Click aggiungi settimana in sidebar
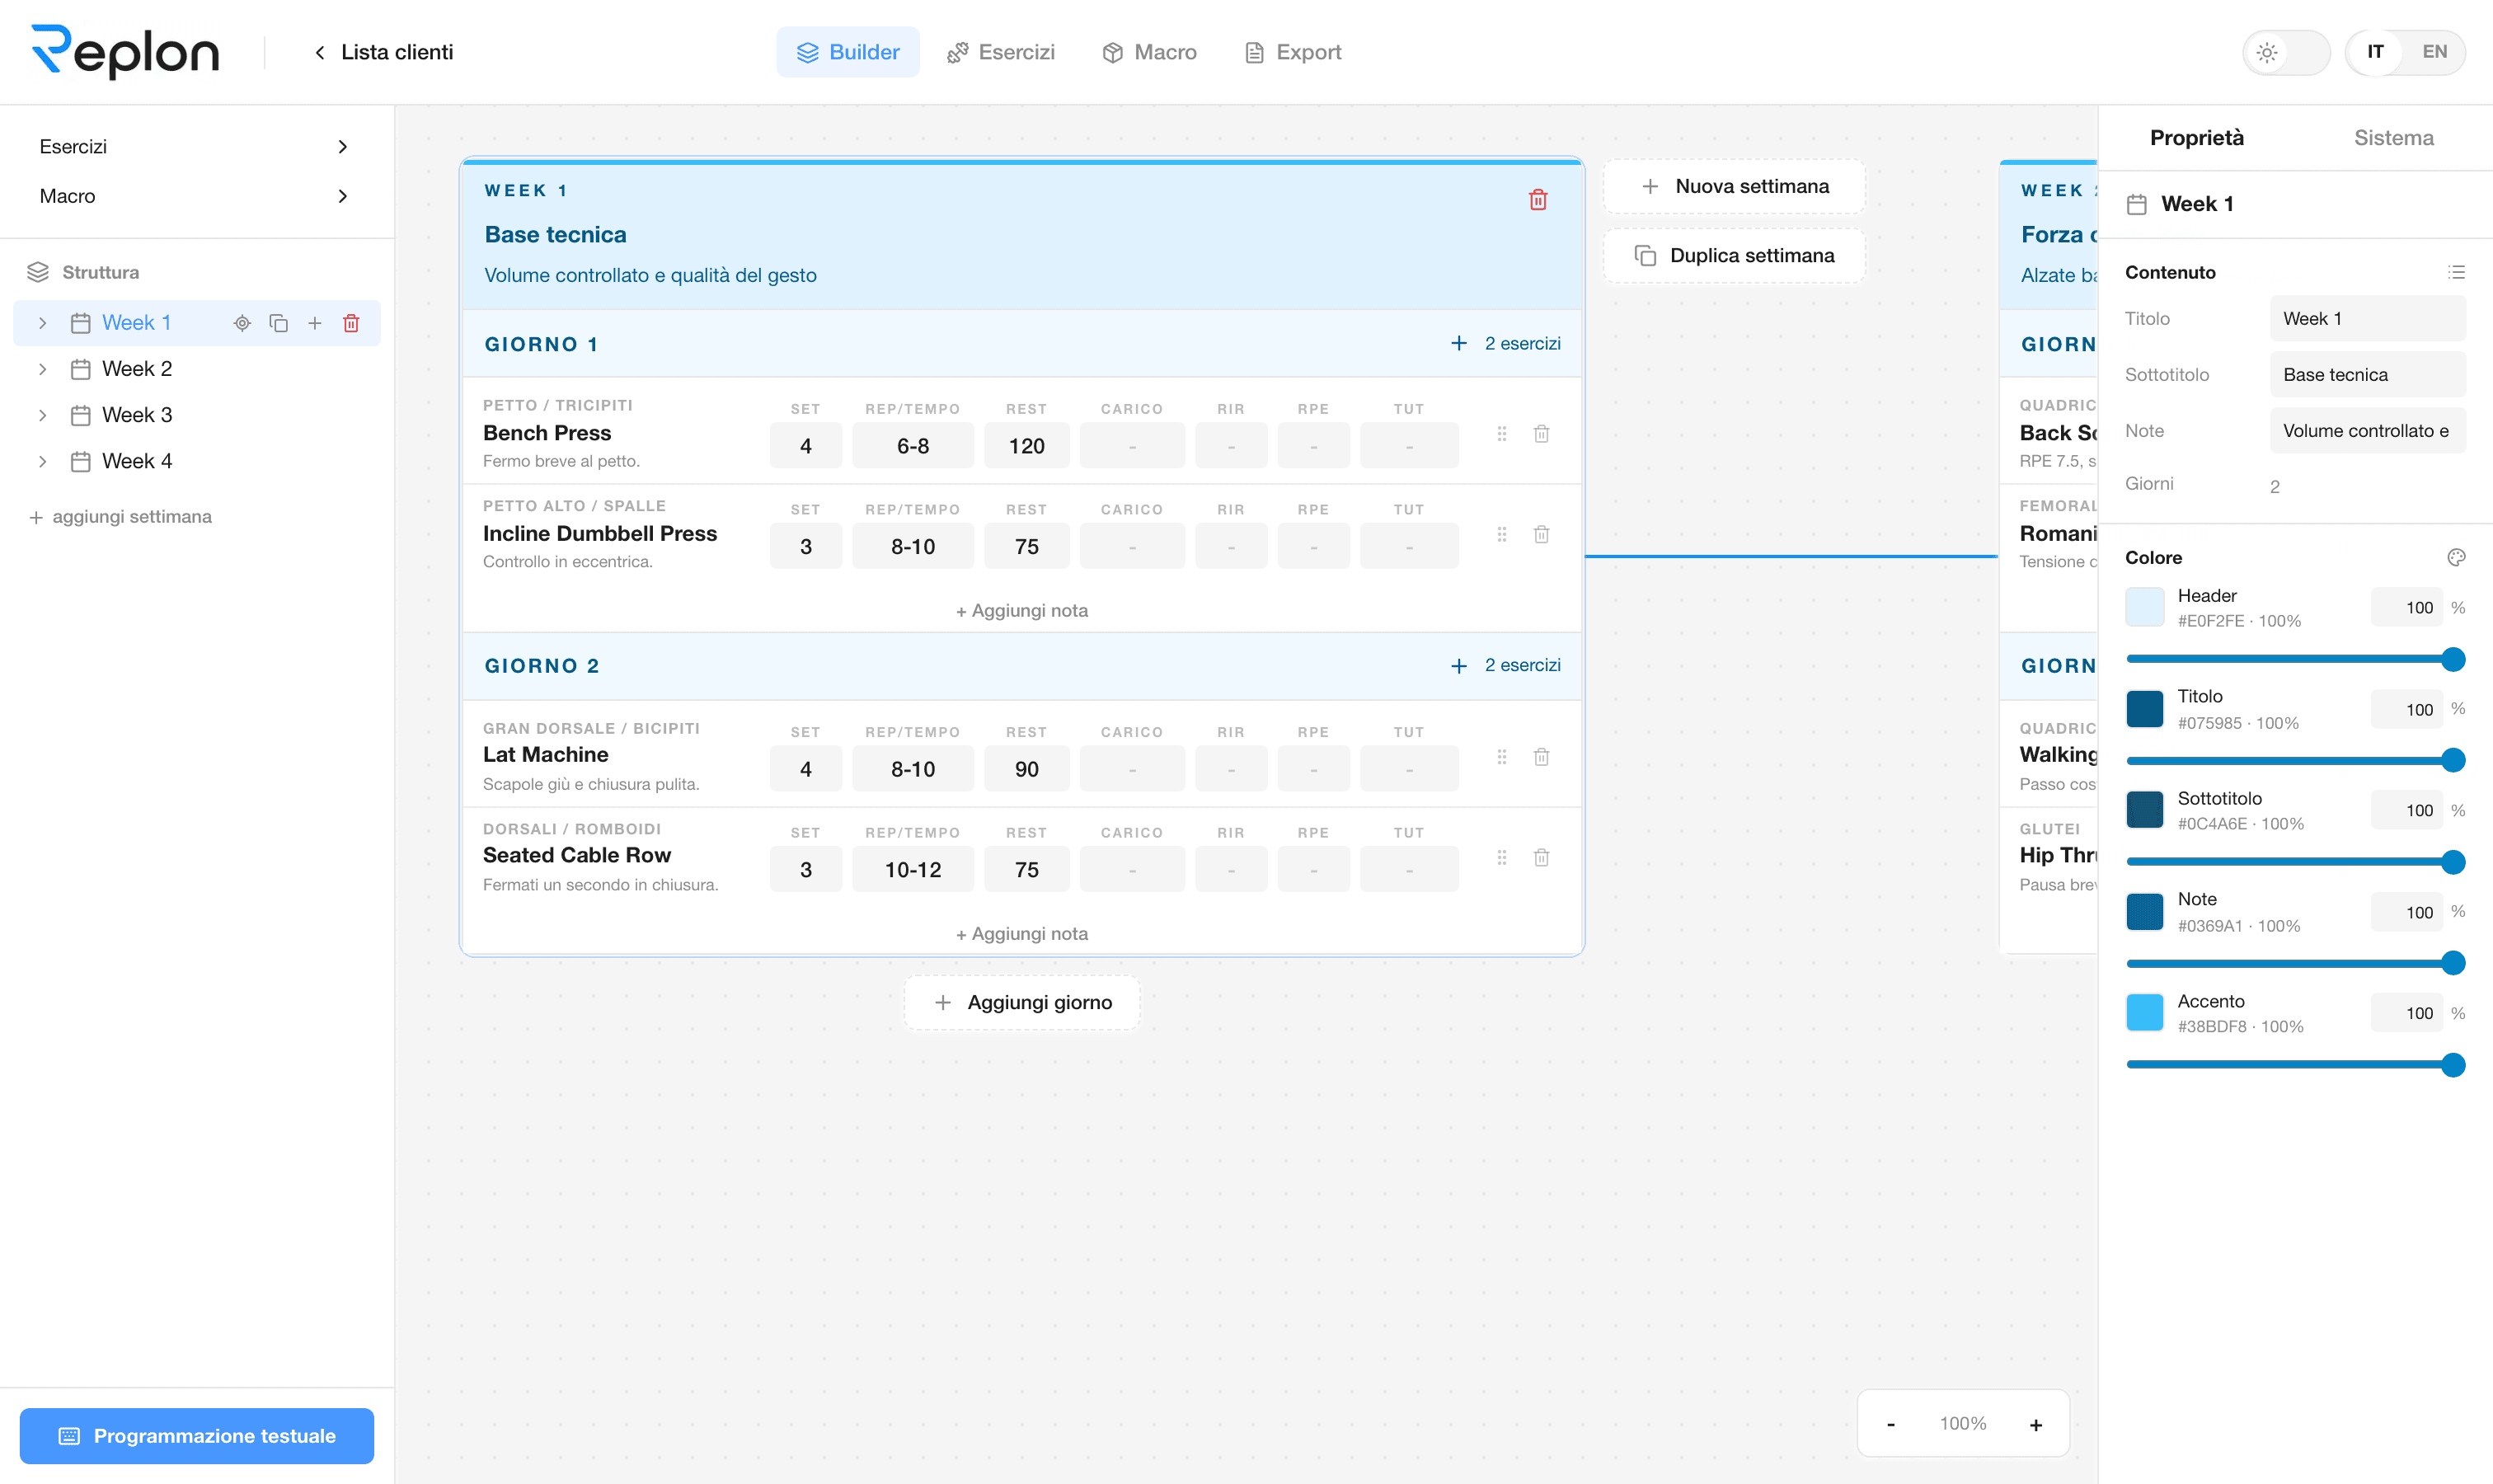Viewport: 2493px width, 1484px height. click(120, 517)
